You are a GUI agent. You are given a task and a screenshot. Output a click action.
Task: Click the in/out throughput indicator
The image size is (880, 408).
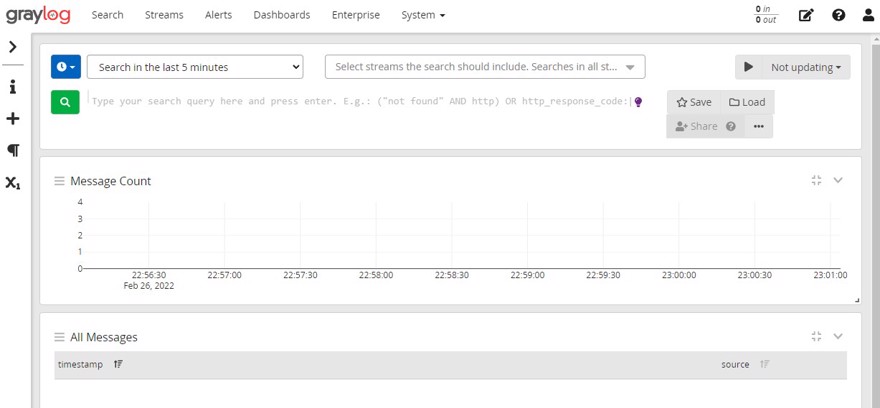(x=766, y=15)
